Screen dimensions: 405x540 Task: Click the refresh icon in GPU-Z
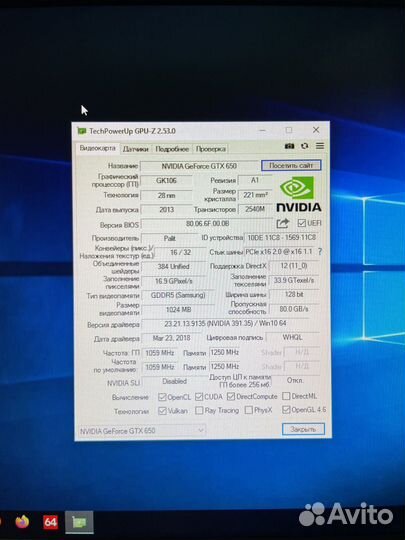304,146
